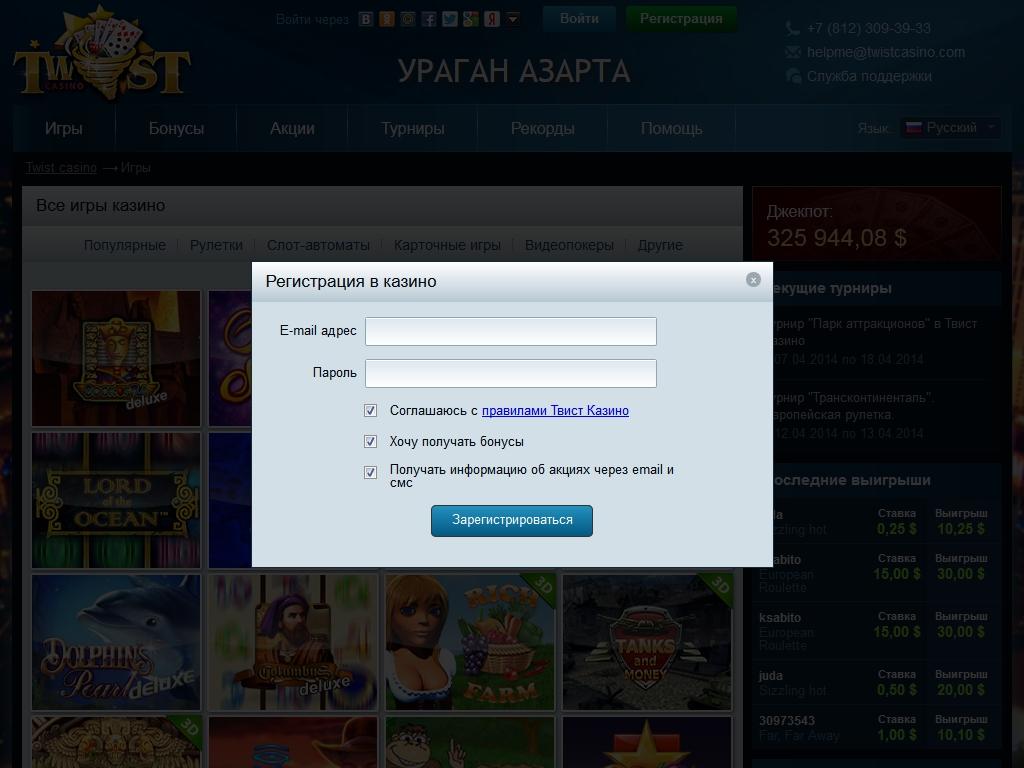
Task: Click the Twitter bird login icon
Action: [x=450, y=19]
